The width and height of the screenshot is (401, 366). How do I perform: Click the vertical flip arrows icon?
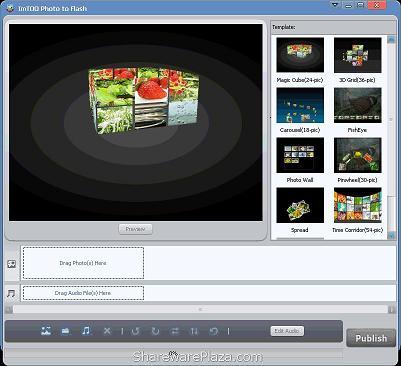point(194,331)
